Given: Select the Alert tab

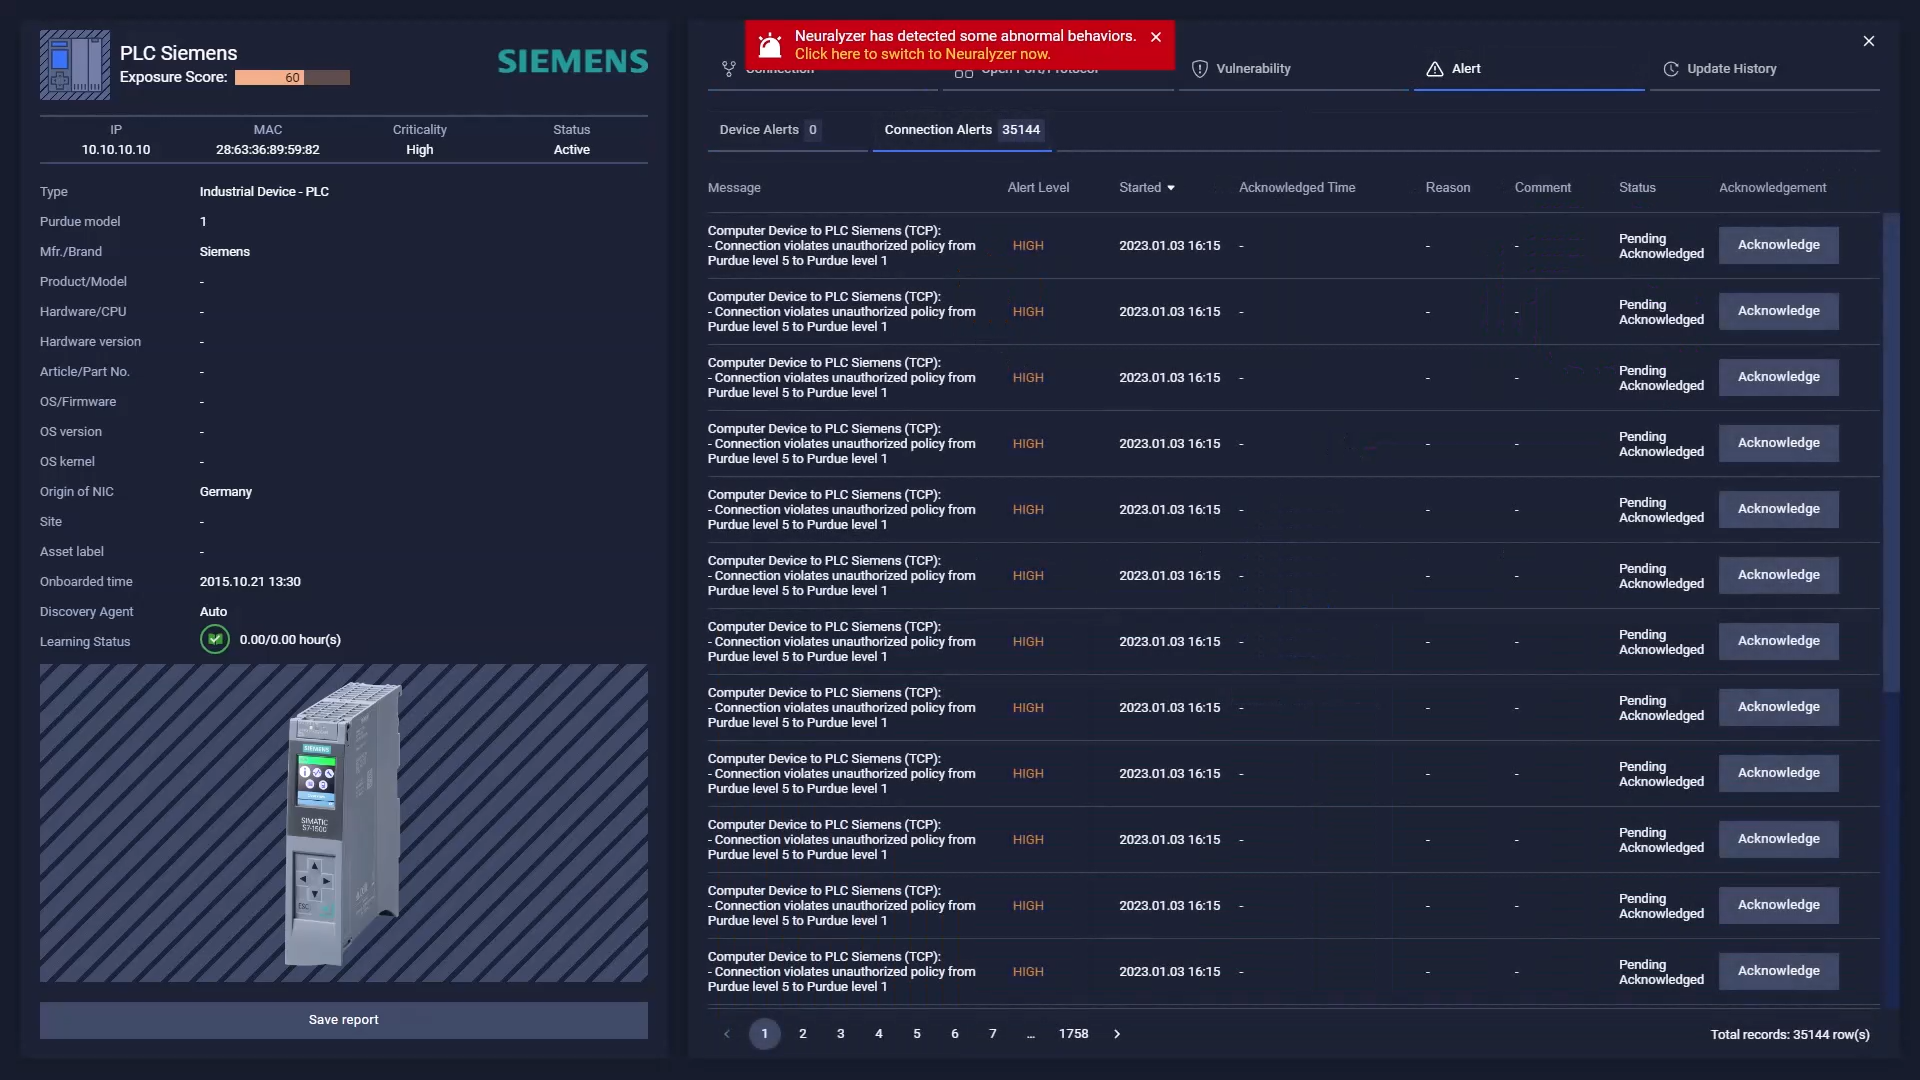Looking at the screenshot, I should click(1529, 69).
